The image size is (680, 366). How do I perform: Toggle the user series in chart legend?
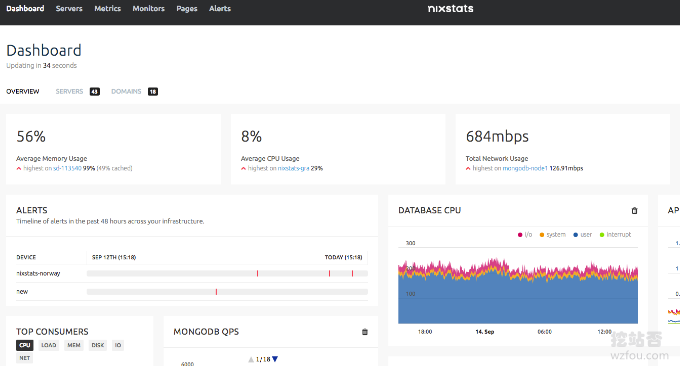point(582,235)
